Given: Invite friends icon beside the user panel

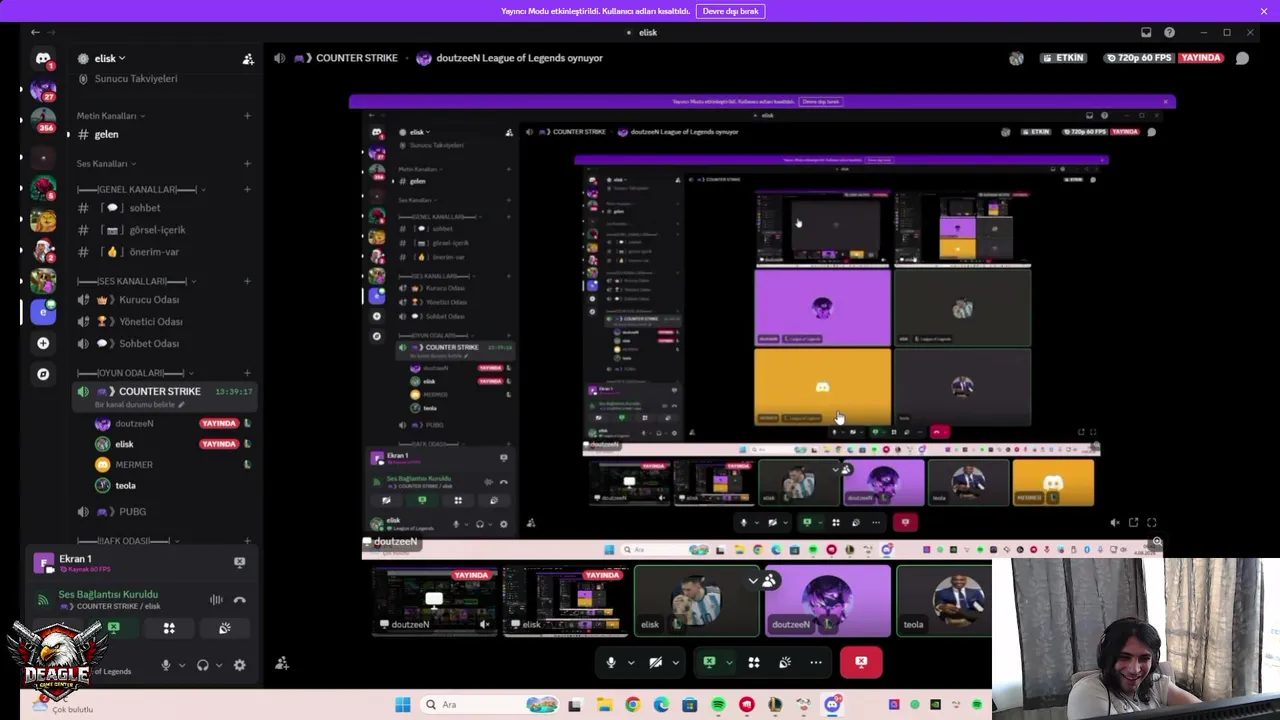Looking at the screenshot, I should pyautogui.click(x=282, y=663).
